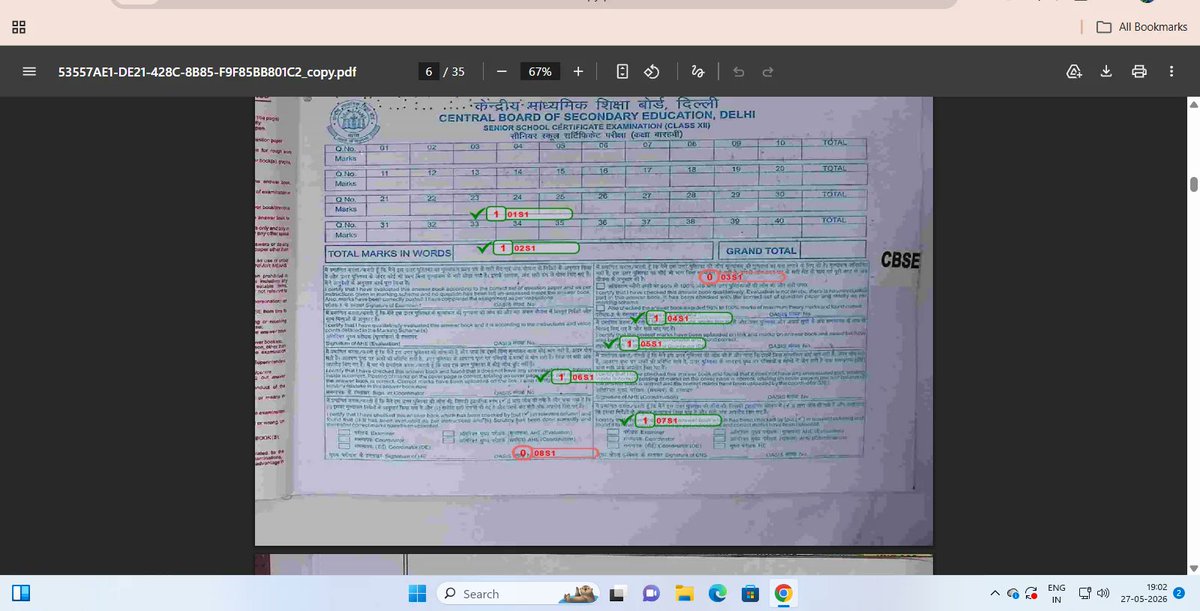Rotate the PDF counterclockwise
Screen dimensions: 1200x611
point(651,72)
